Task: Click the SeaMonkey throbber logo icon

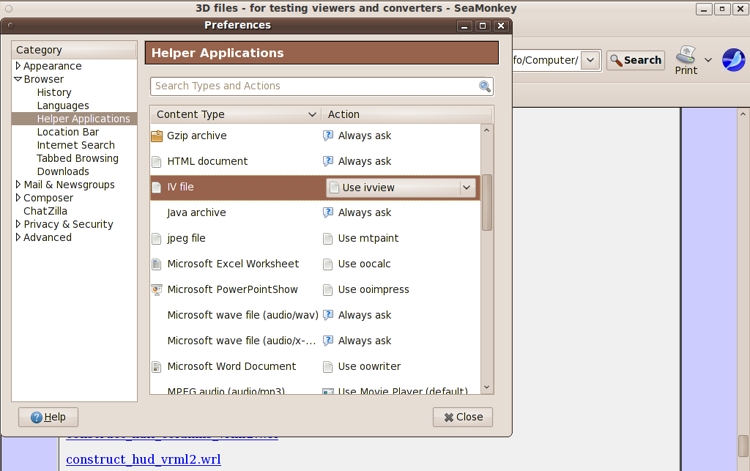Action: pyautogui.click(x=734, y=59)
